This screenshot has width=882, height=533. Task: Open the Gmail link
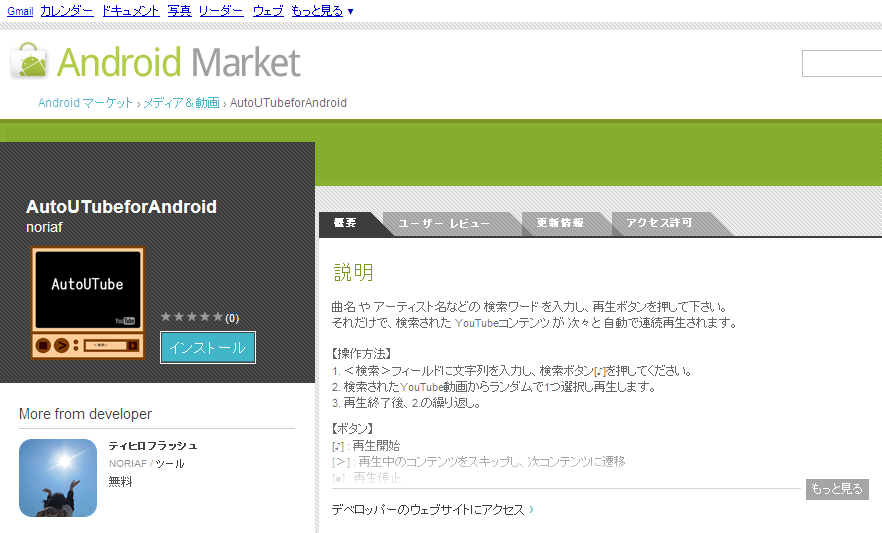[x=20, y=11]
